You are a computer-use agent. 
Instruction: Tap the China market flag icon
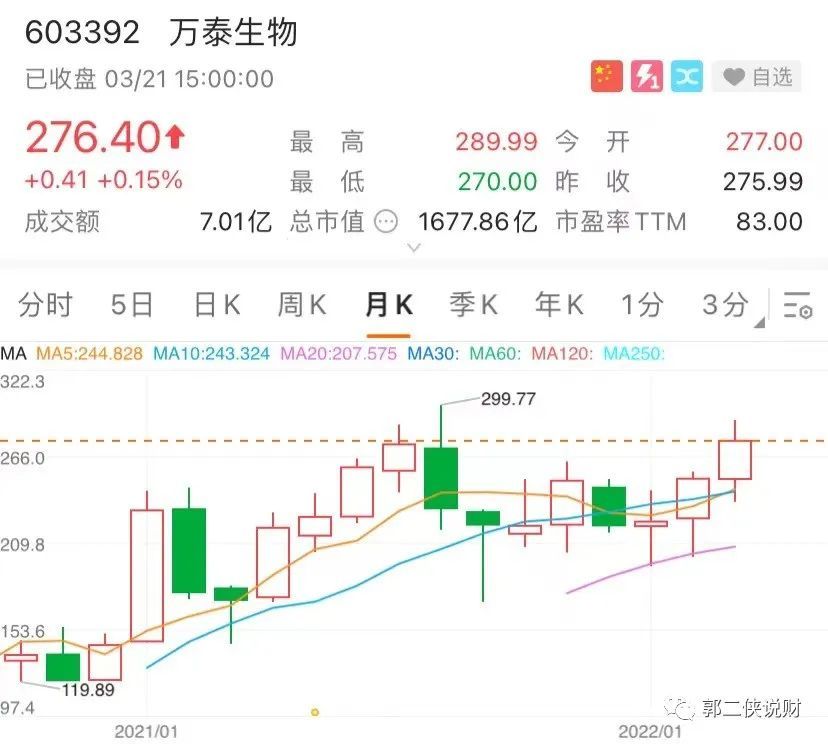pos(606,77)
